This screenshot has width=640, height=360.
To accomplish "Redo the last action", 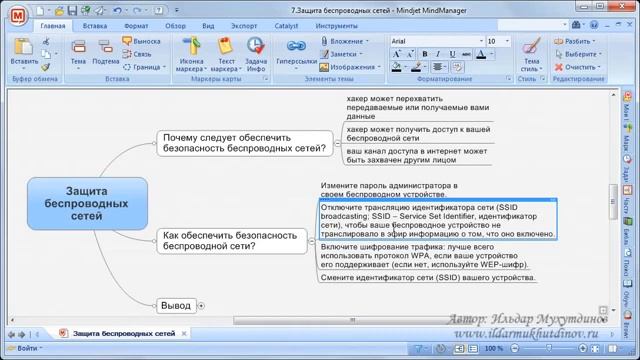I will click(x=138, y=11).
